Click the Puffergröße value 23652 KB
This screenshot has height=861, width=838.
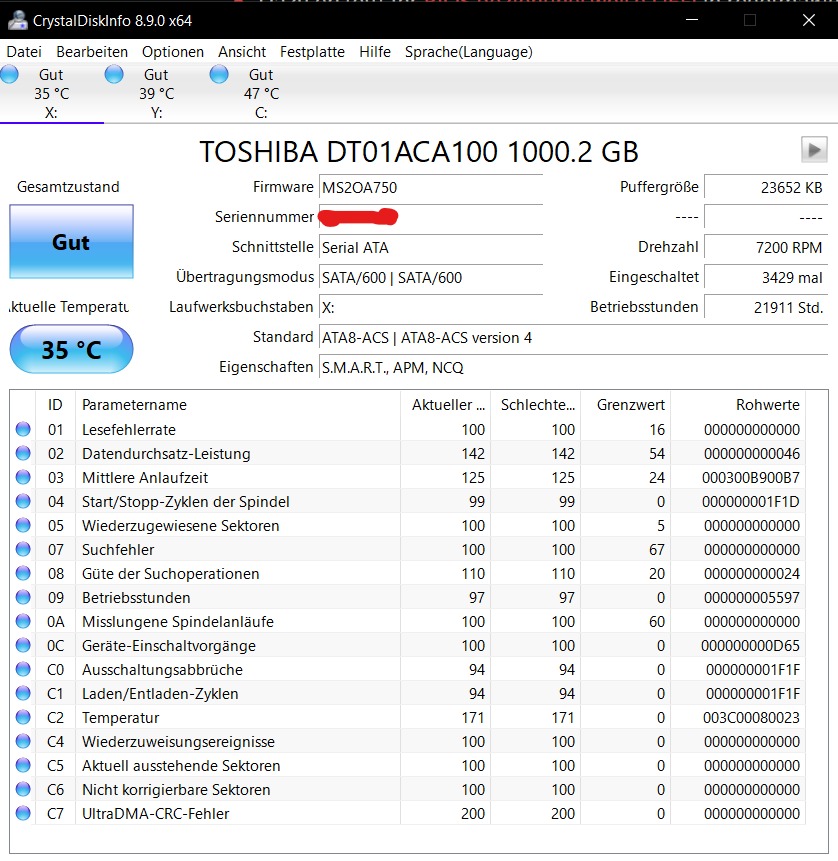[x=766, y=188]
